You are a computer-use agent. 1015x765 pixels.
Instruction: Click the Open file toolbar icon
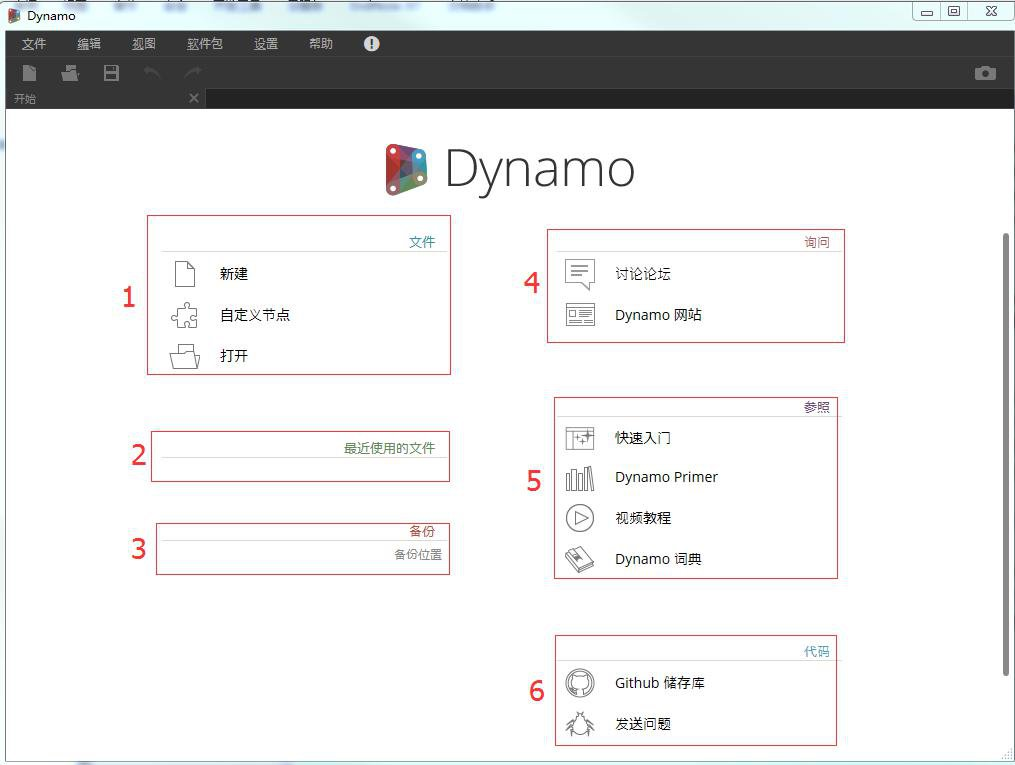[70, 73]
